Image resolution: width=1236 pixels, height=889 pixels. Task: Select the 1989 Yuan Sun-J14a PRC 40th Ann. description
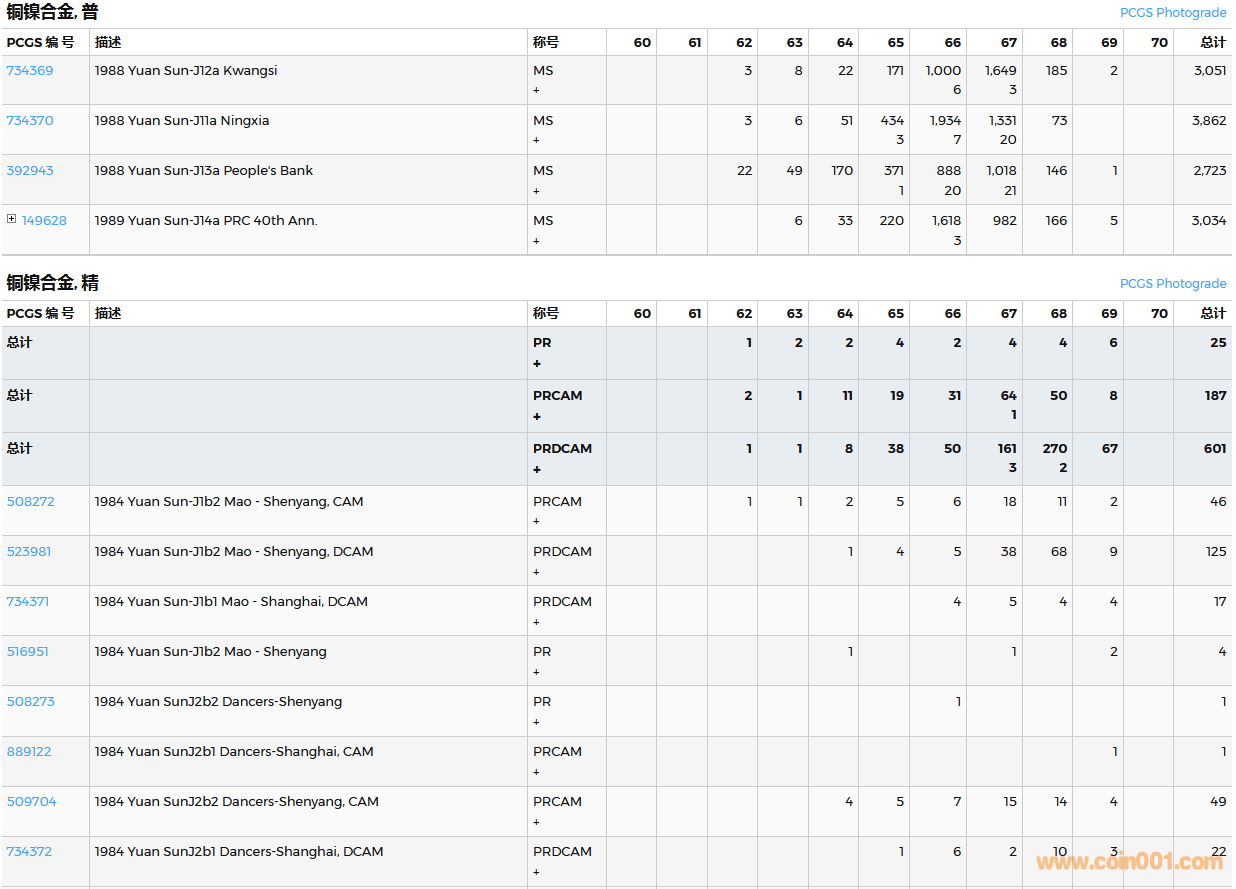coord(206,221)
